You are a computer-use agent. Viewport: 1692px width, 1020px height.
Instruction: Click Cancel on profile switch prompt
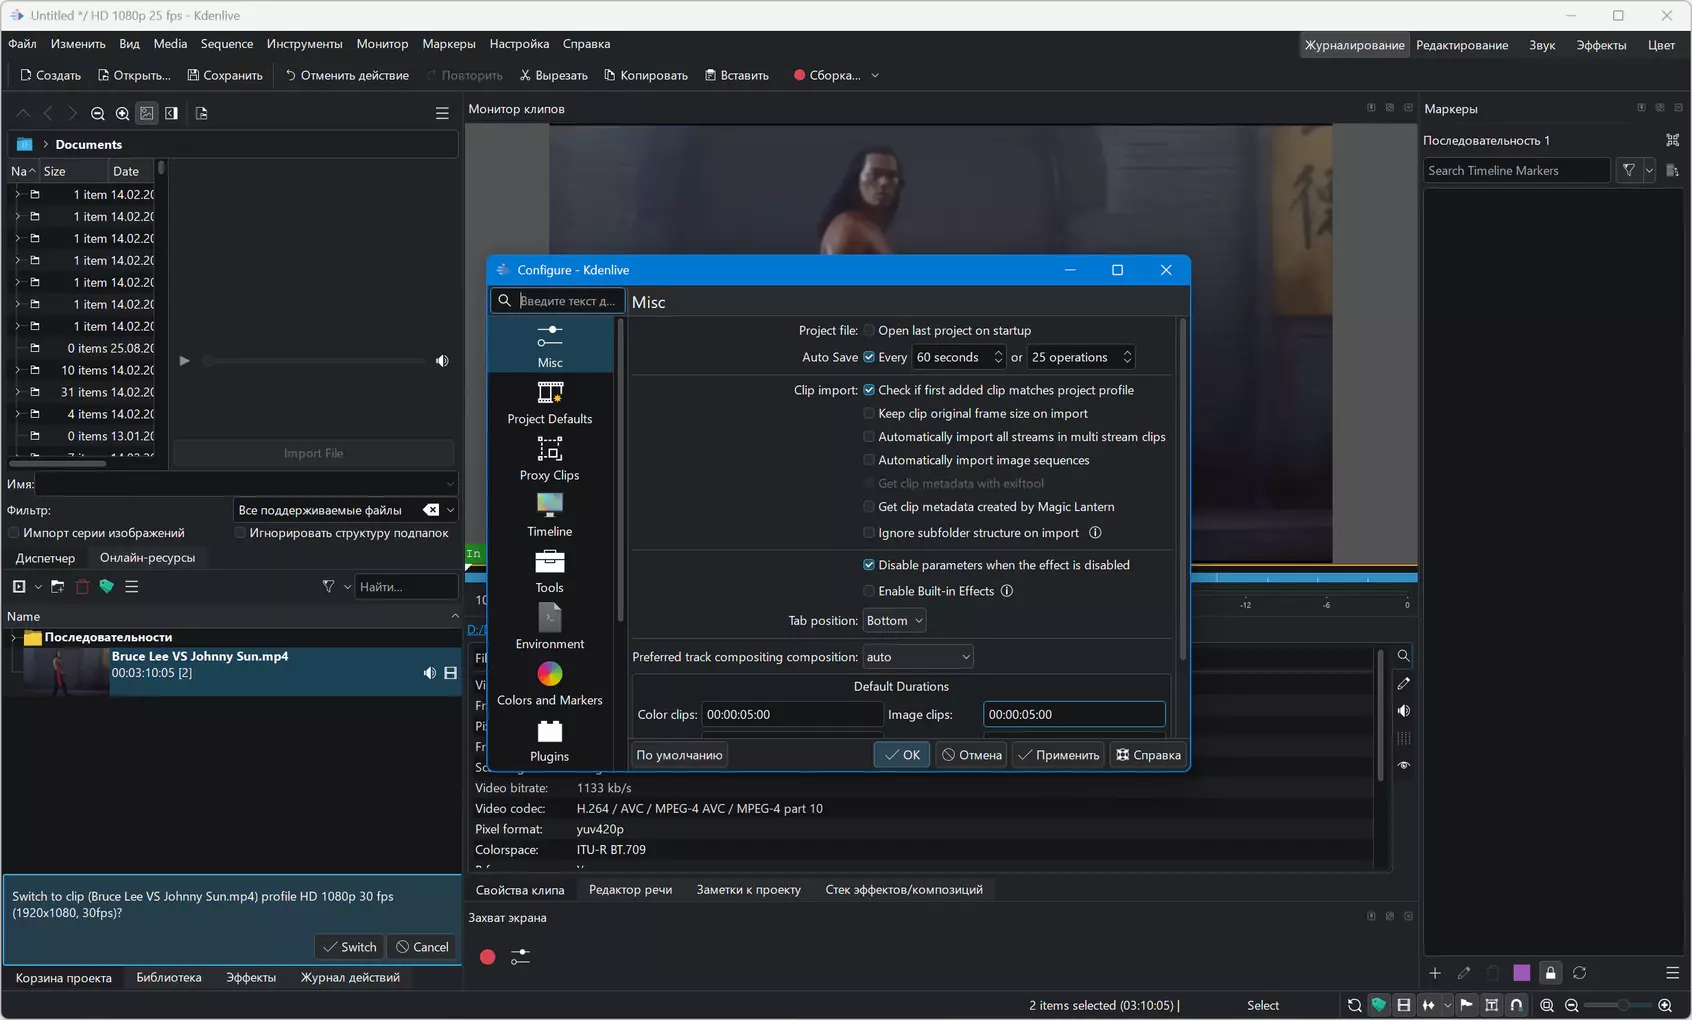[422, 947]
